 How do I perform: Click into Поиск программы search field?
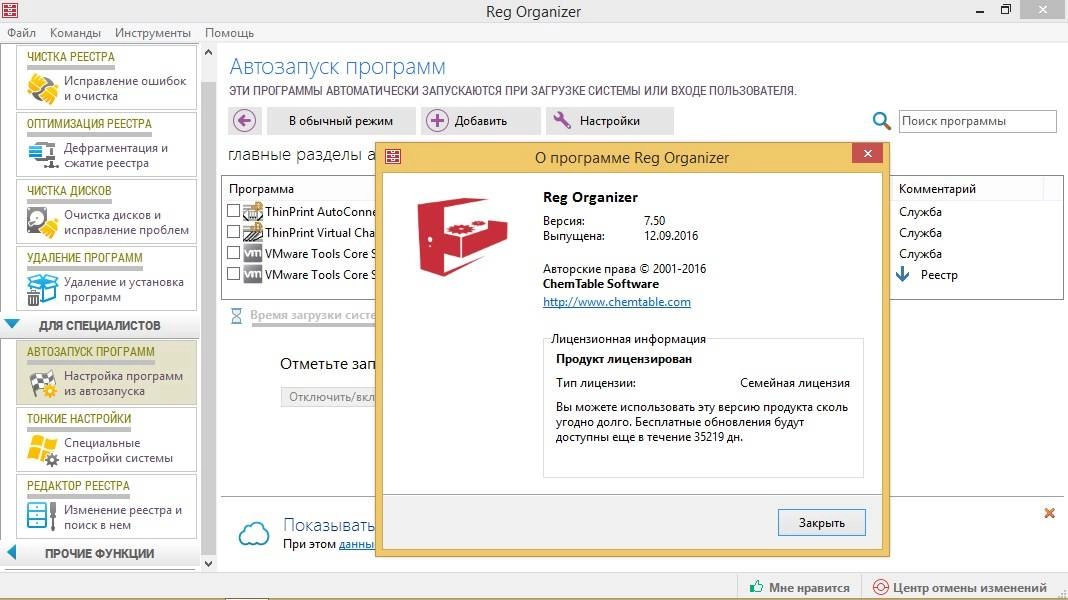pos(977,121)
